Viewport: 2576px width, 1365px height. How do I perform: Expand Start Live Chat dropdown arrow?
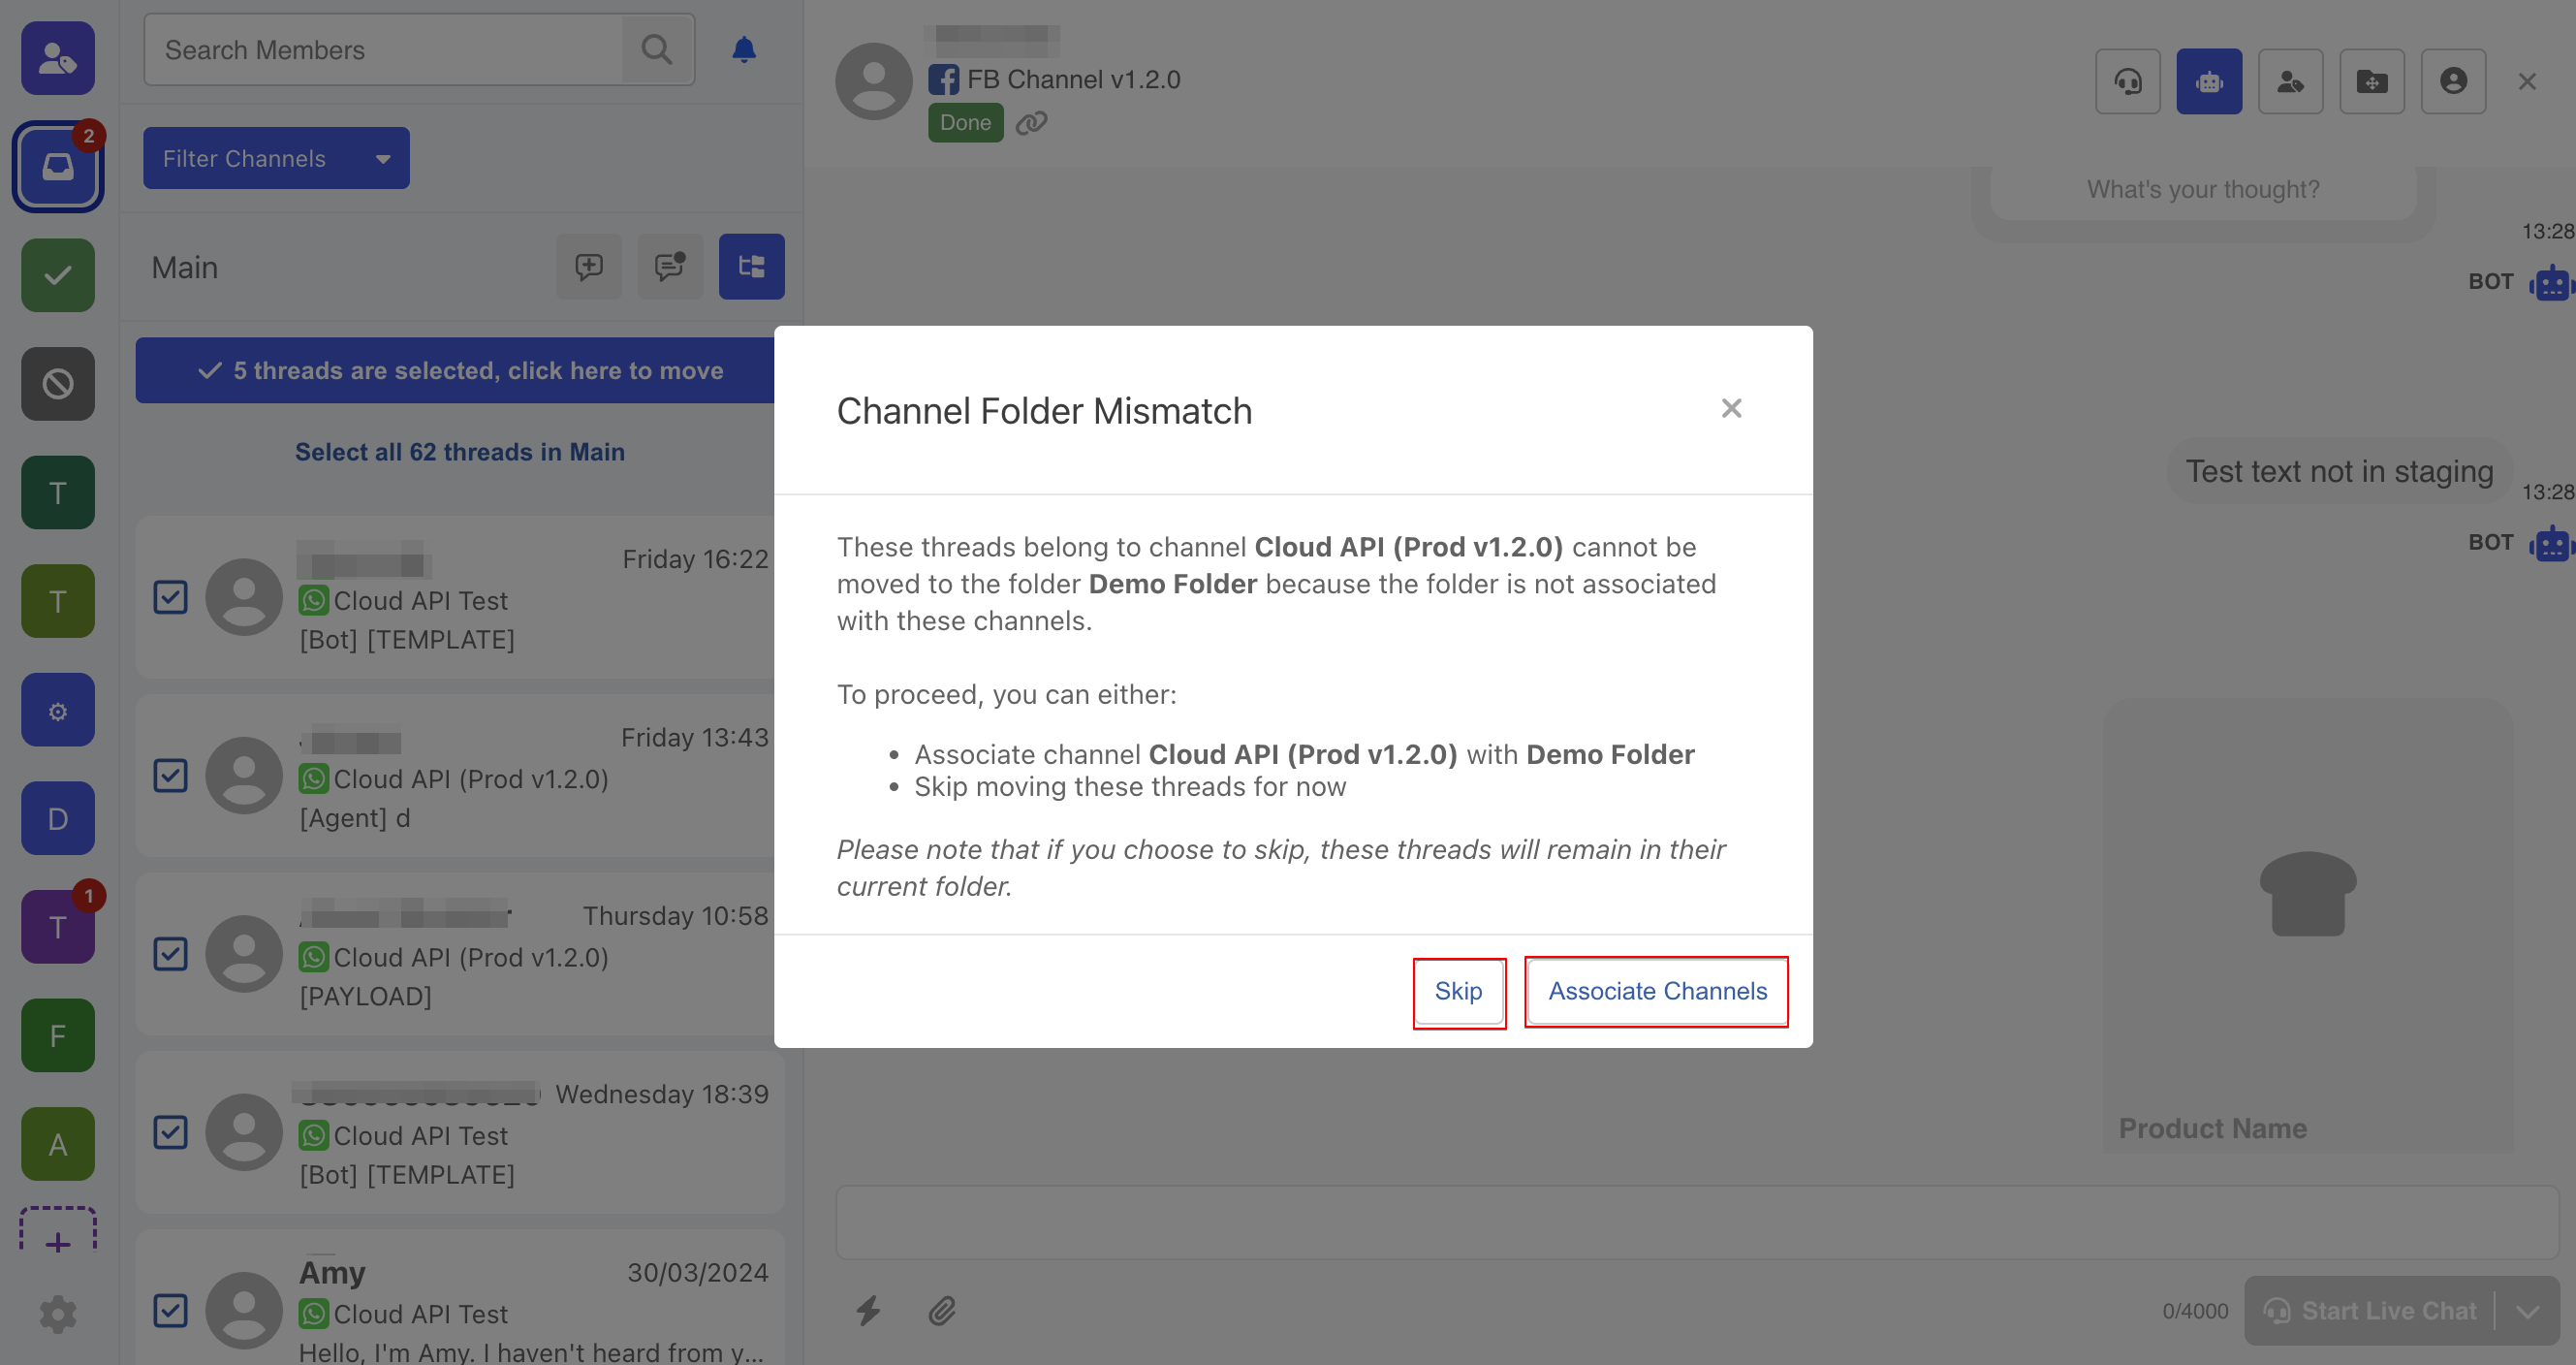2527,1311
